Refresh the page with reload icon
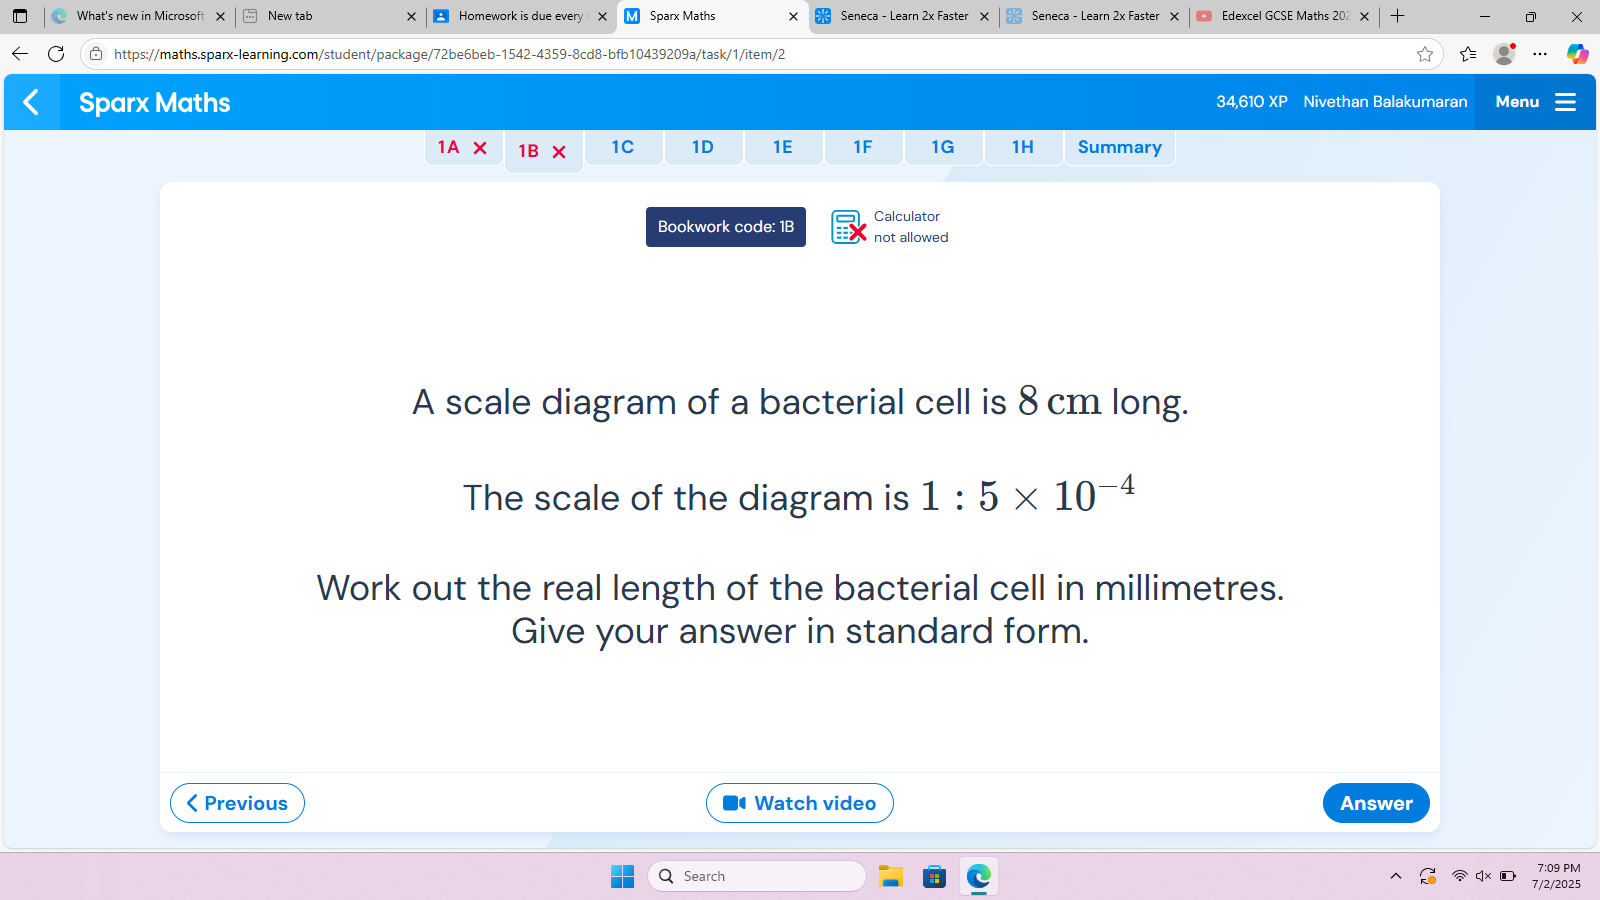 (56, 54)
